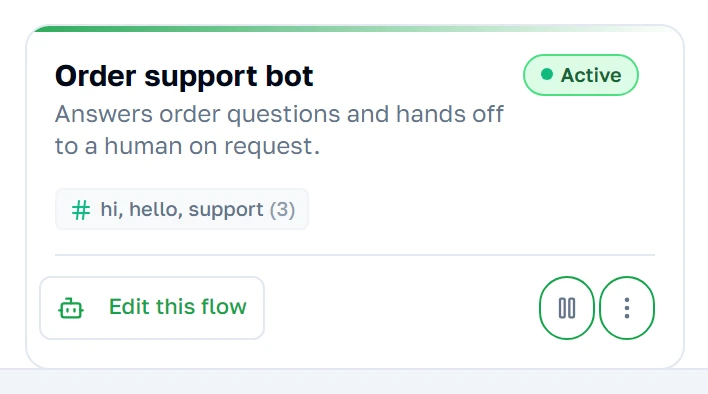Screen dimensions: 708x394
Task: Open the flow editor via Edit this flow
Action: tap(152, 308)
